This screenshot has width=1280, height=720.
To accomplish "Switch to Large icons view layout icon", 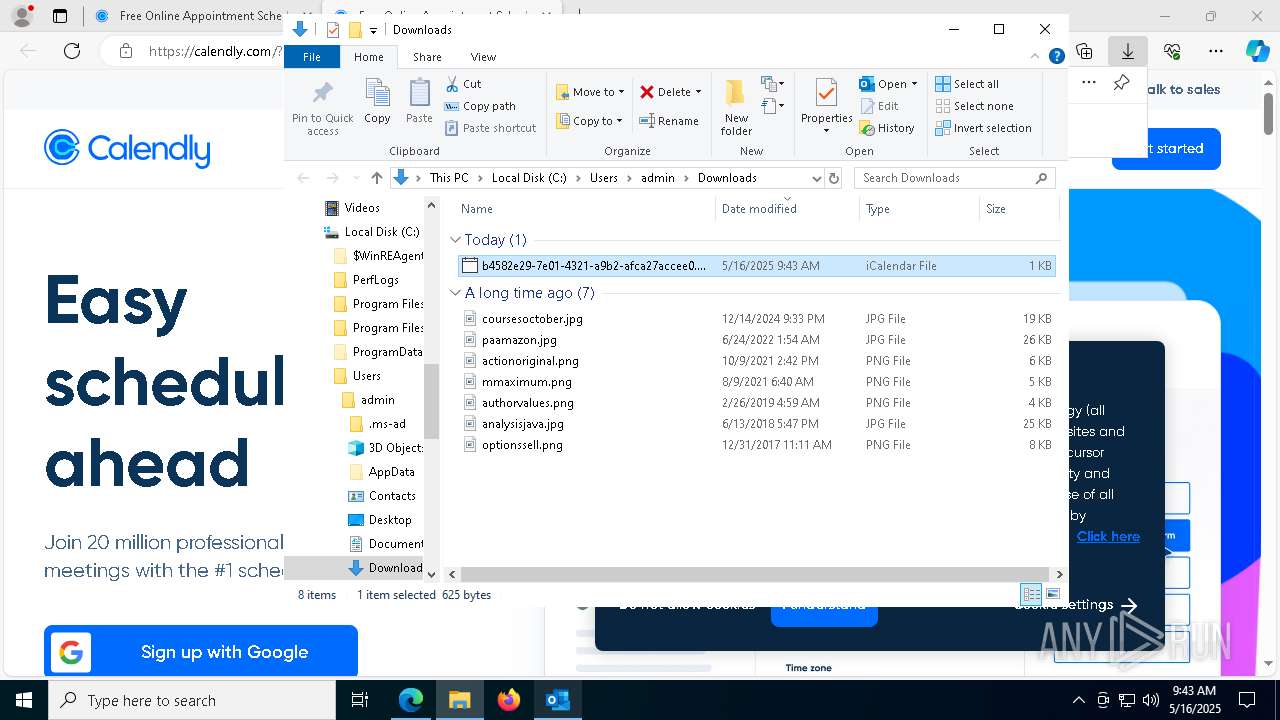I will point(1052,594).
